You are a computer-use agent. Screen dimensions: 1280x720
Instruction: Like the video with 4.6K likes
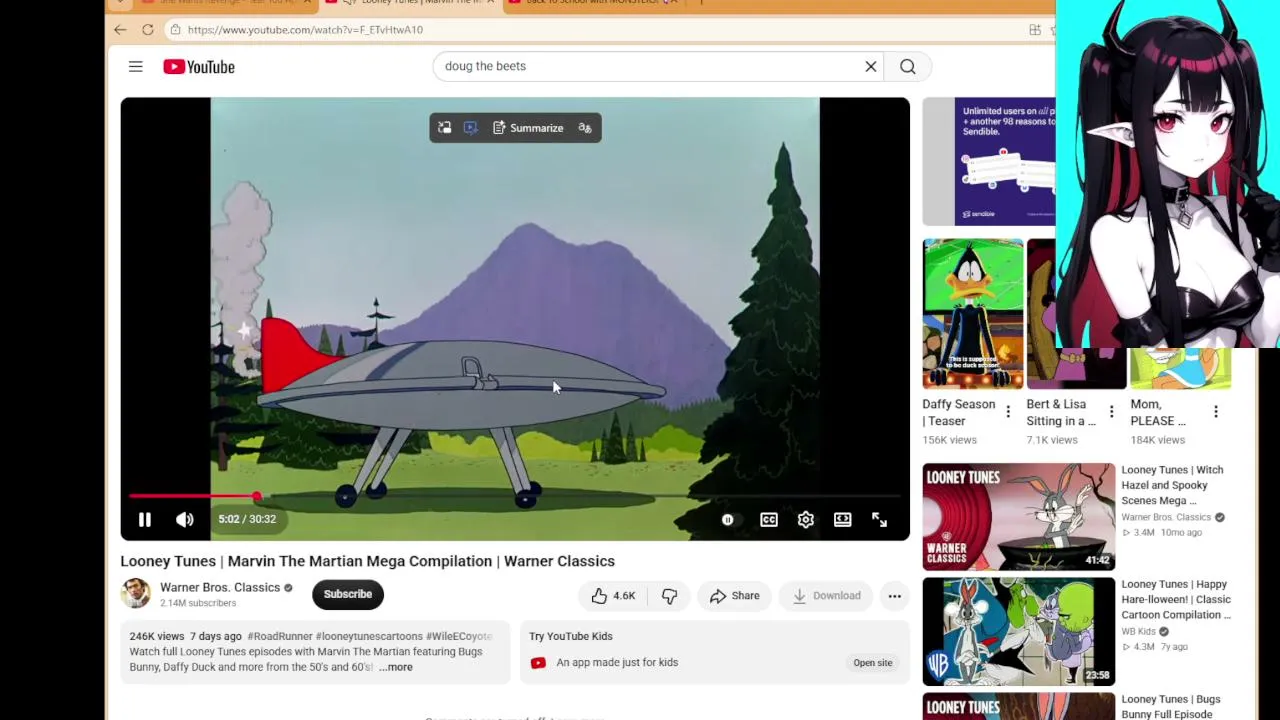point(613,596)
